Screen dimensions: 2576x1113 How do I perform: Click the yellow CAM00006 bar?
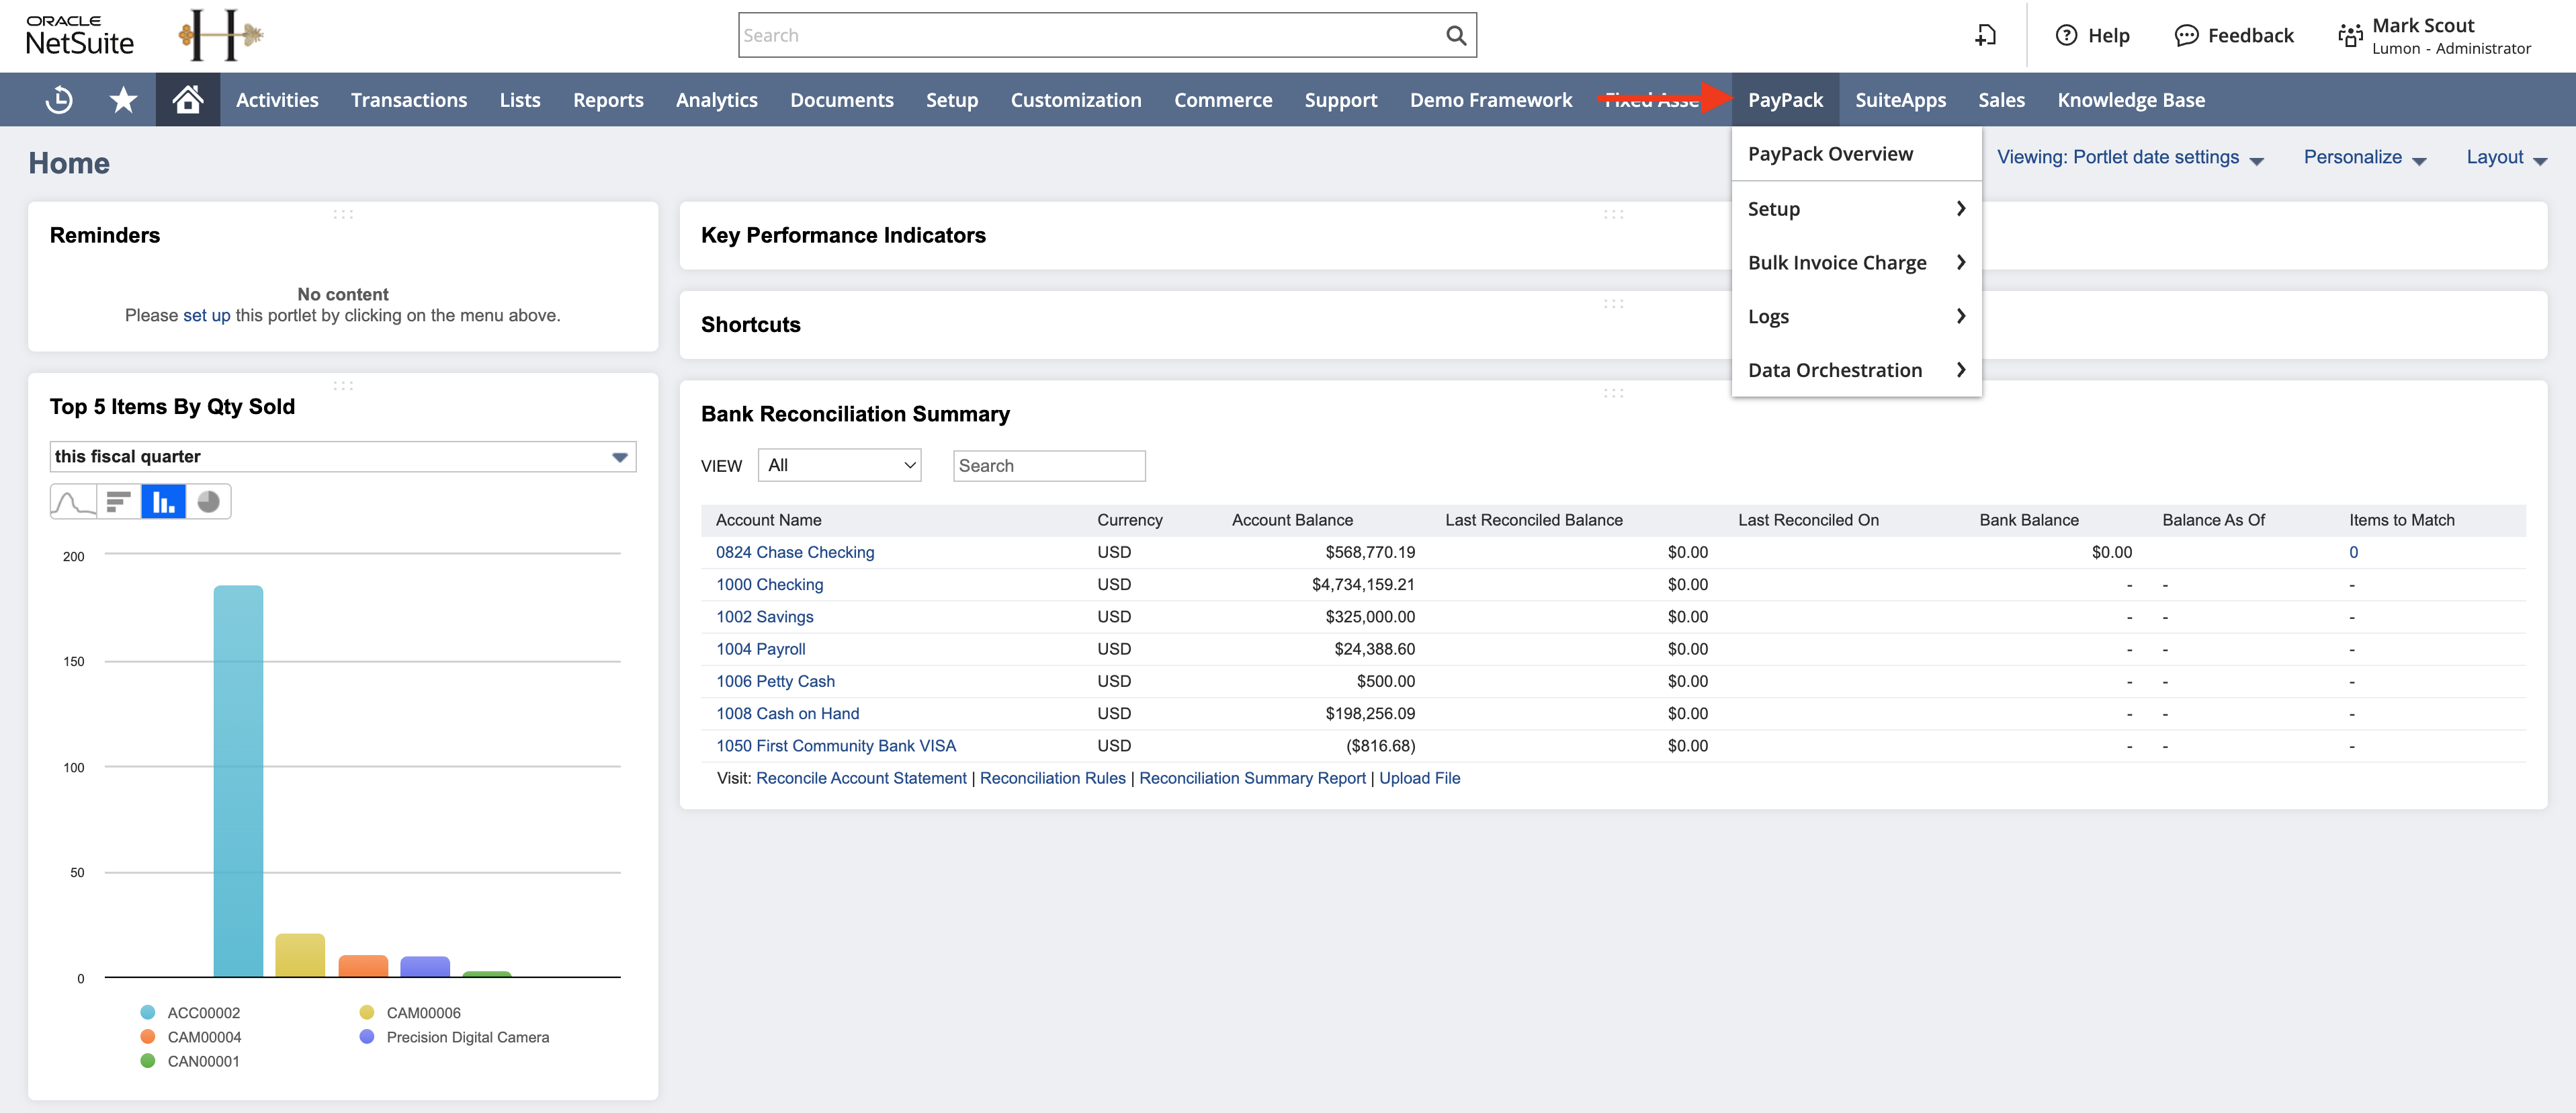click(300, 955)
